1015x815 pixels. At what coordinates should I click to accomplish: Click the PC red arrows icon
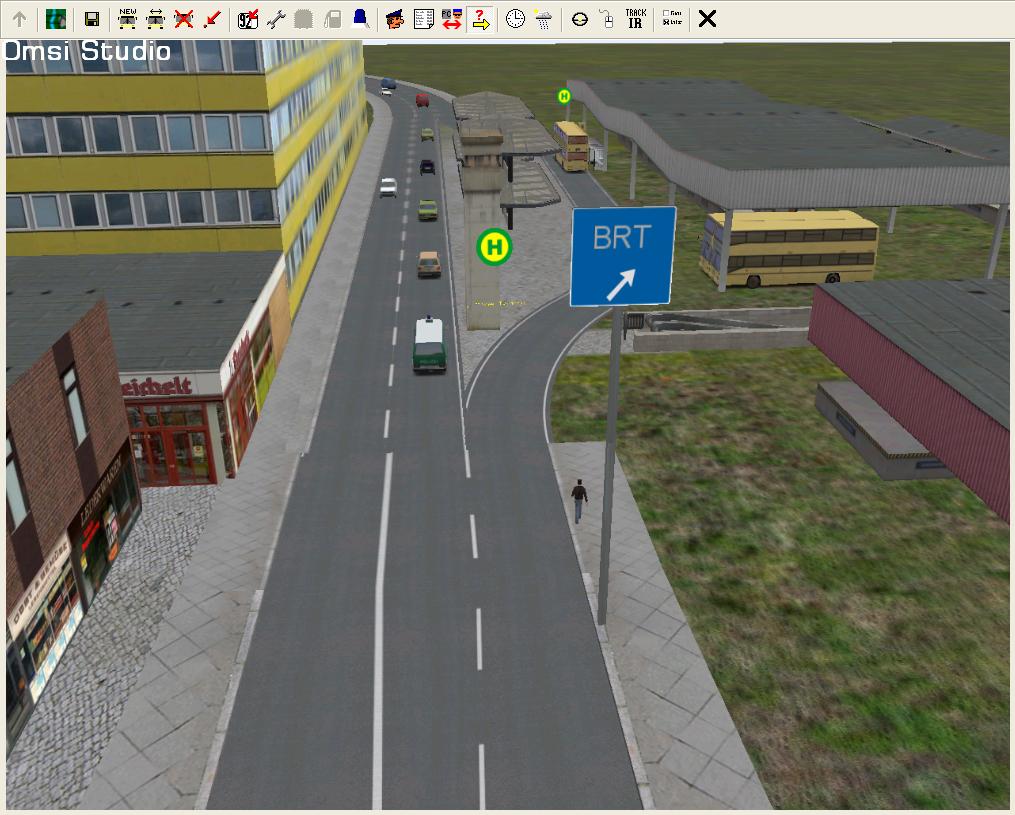pos(451,18)
